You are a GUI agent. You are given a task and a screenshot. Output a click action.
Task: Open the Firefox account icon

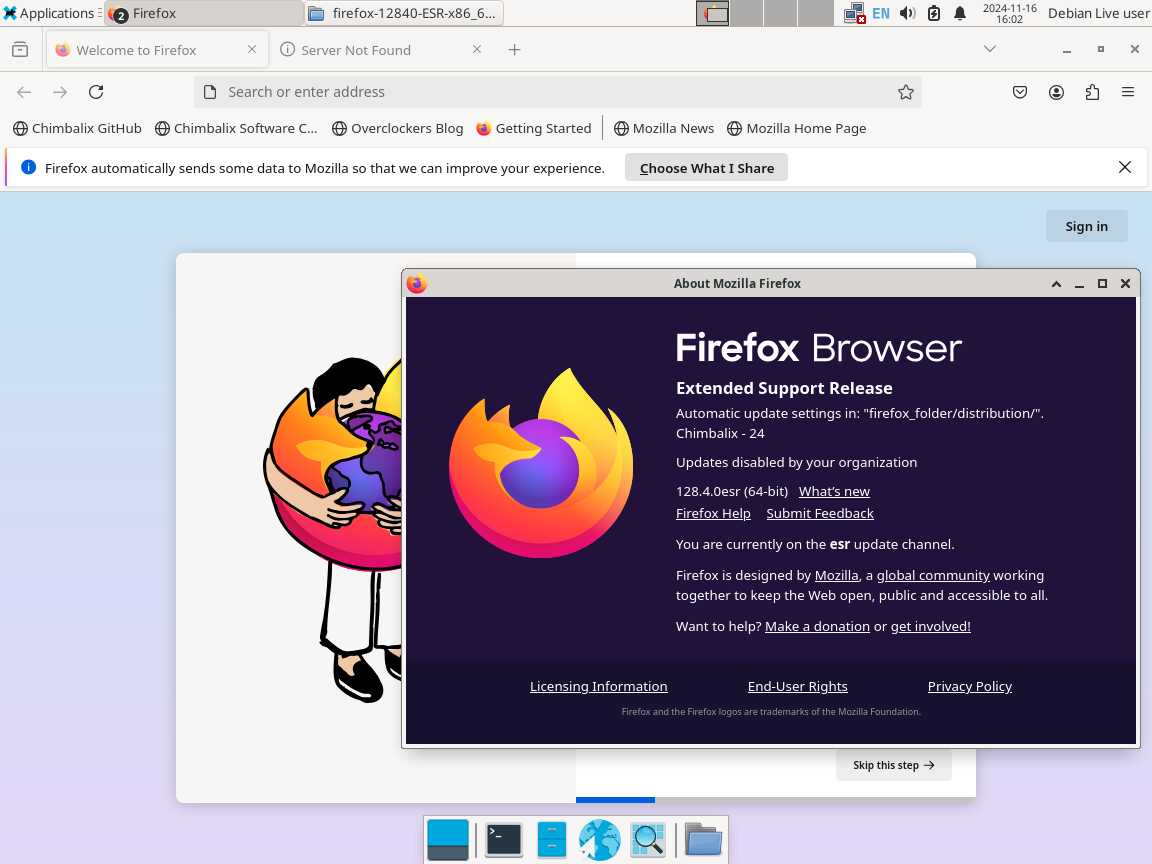point(1056,92)
